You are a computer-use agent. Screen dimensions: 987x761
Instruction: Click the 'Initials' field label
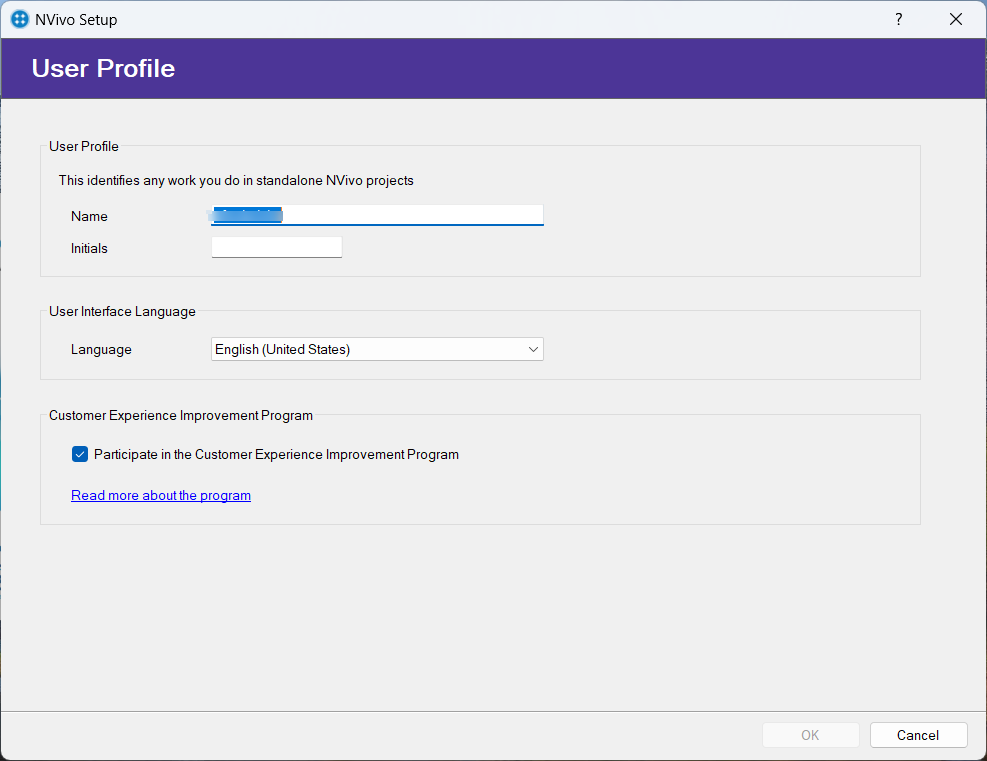89,248
